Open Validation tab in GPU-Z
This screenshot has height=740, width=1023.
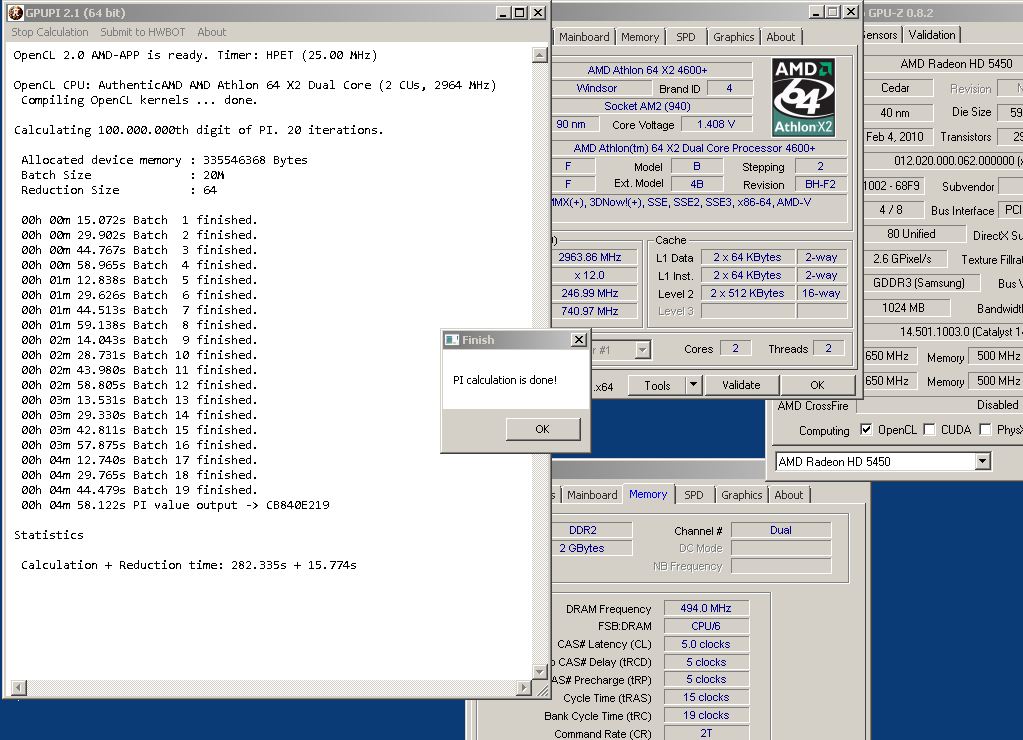932,35
